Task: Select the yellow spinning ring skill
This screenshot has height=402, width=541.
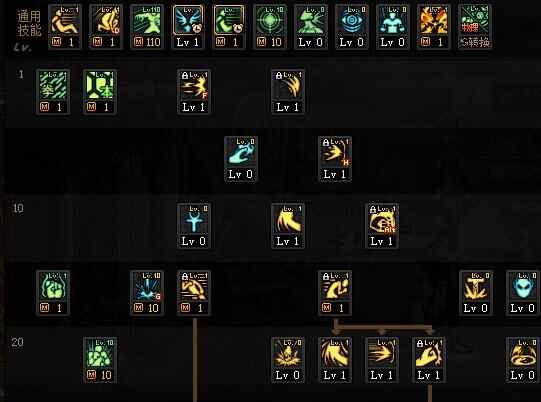Action: coord(522,360)
